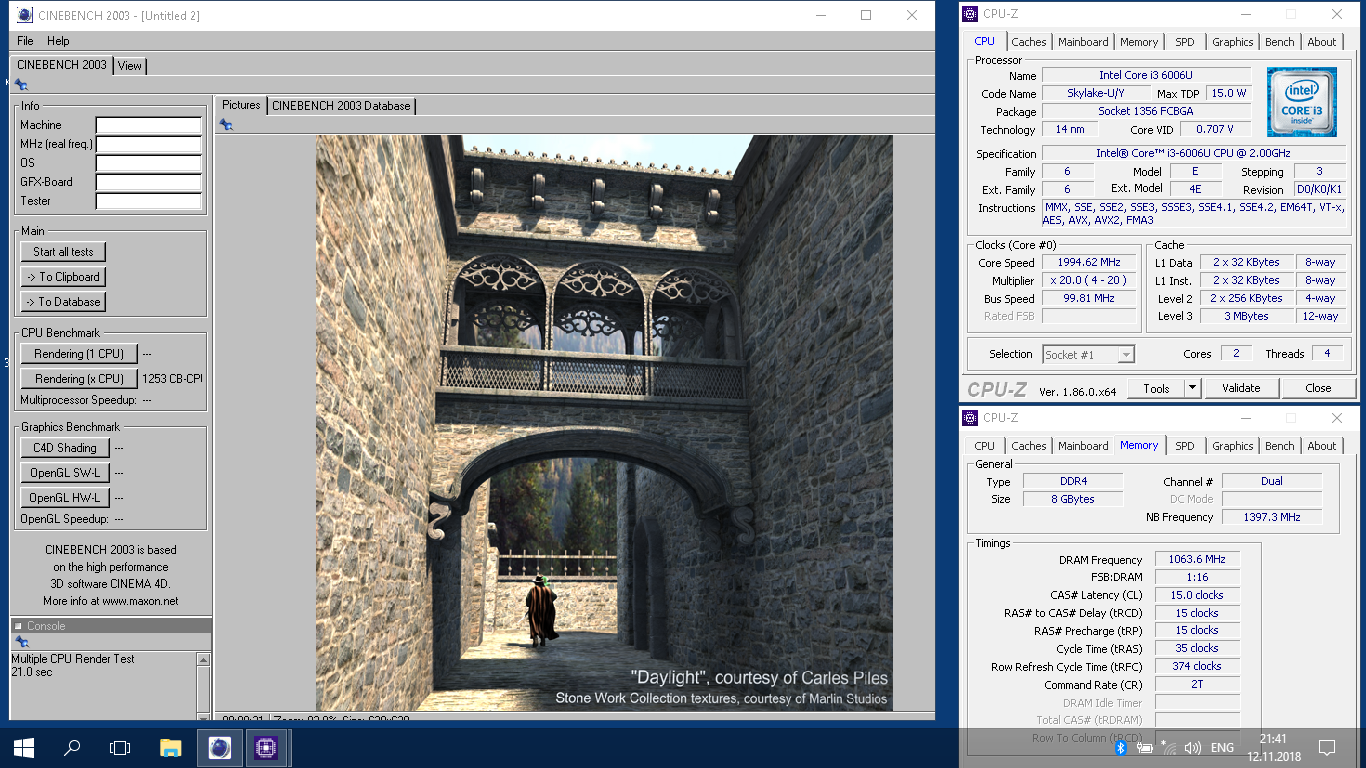
Task: Open File Explorer from taskbar
Action: pyautogui.click(x=171, y=747)
